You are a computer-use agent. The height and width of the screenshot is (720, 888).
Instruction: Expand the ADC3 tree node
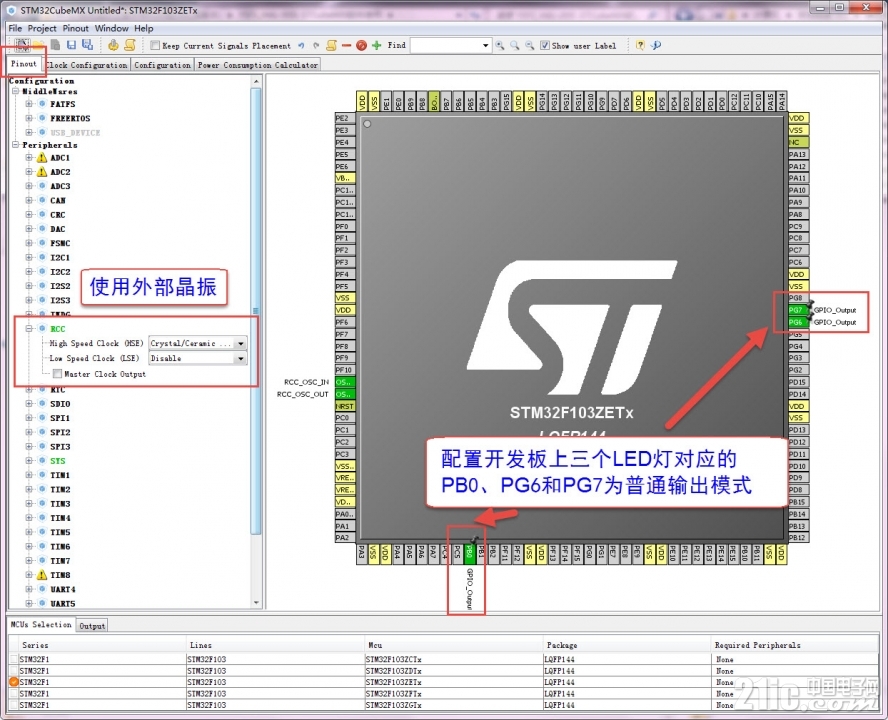click(29, 186)
